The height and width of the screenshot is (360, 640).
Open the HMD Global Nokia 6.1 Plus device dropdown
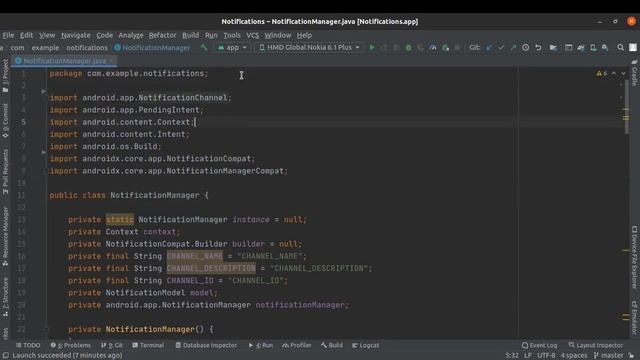pyautogui.click(x=310, y=48)
